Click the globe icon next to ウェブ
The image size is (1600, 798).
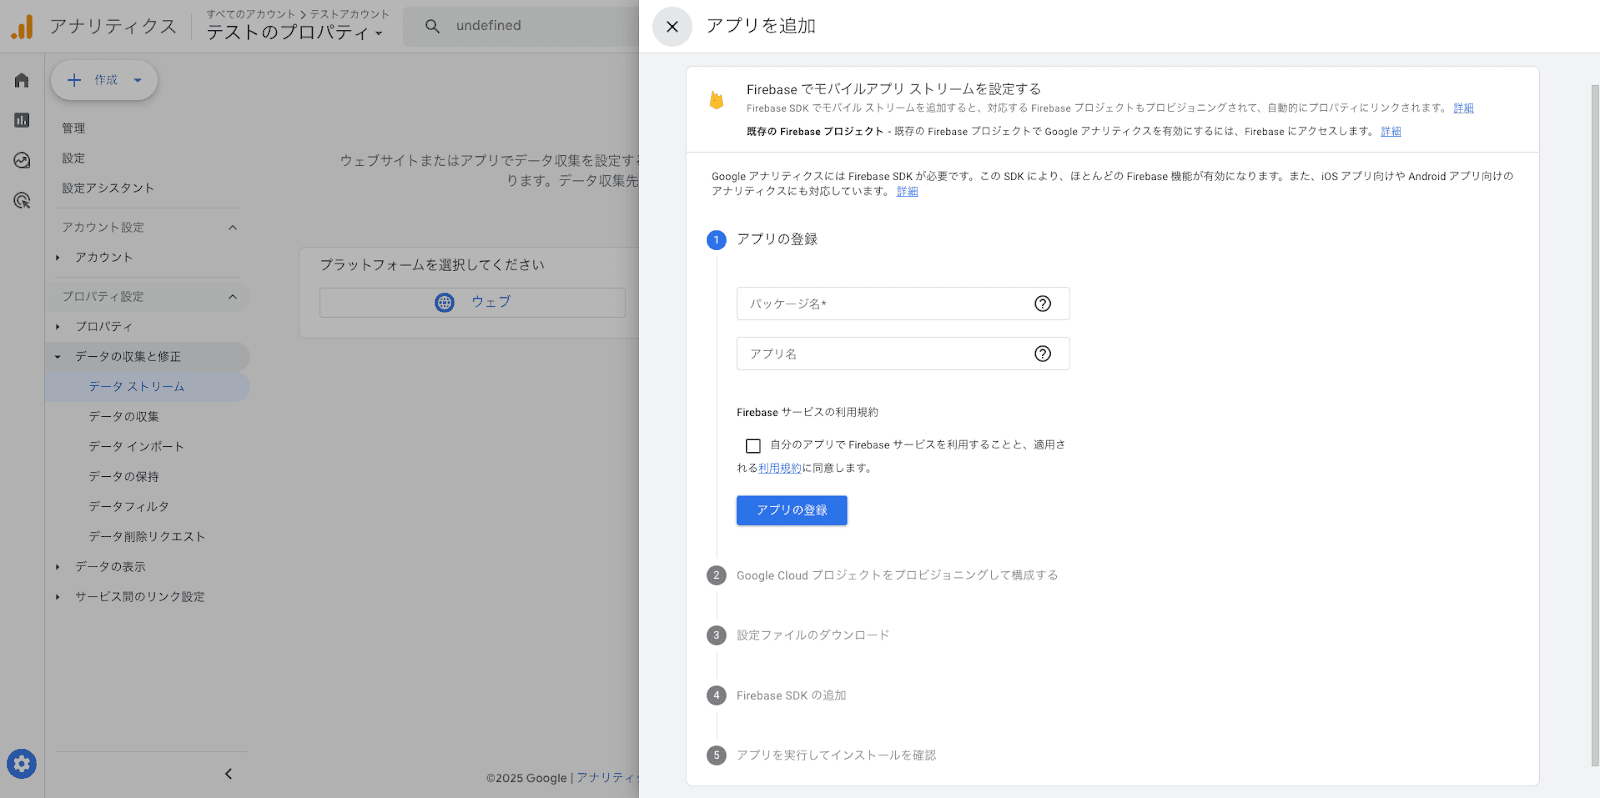(x=445, y=302)
